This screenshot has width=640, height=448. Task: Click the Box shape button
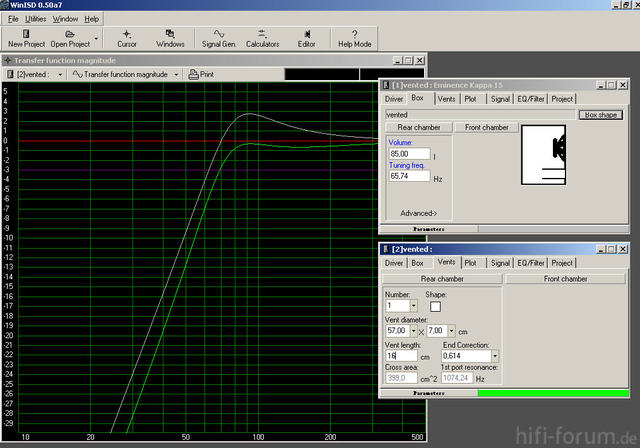pos(600,115)
